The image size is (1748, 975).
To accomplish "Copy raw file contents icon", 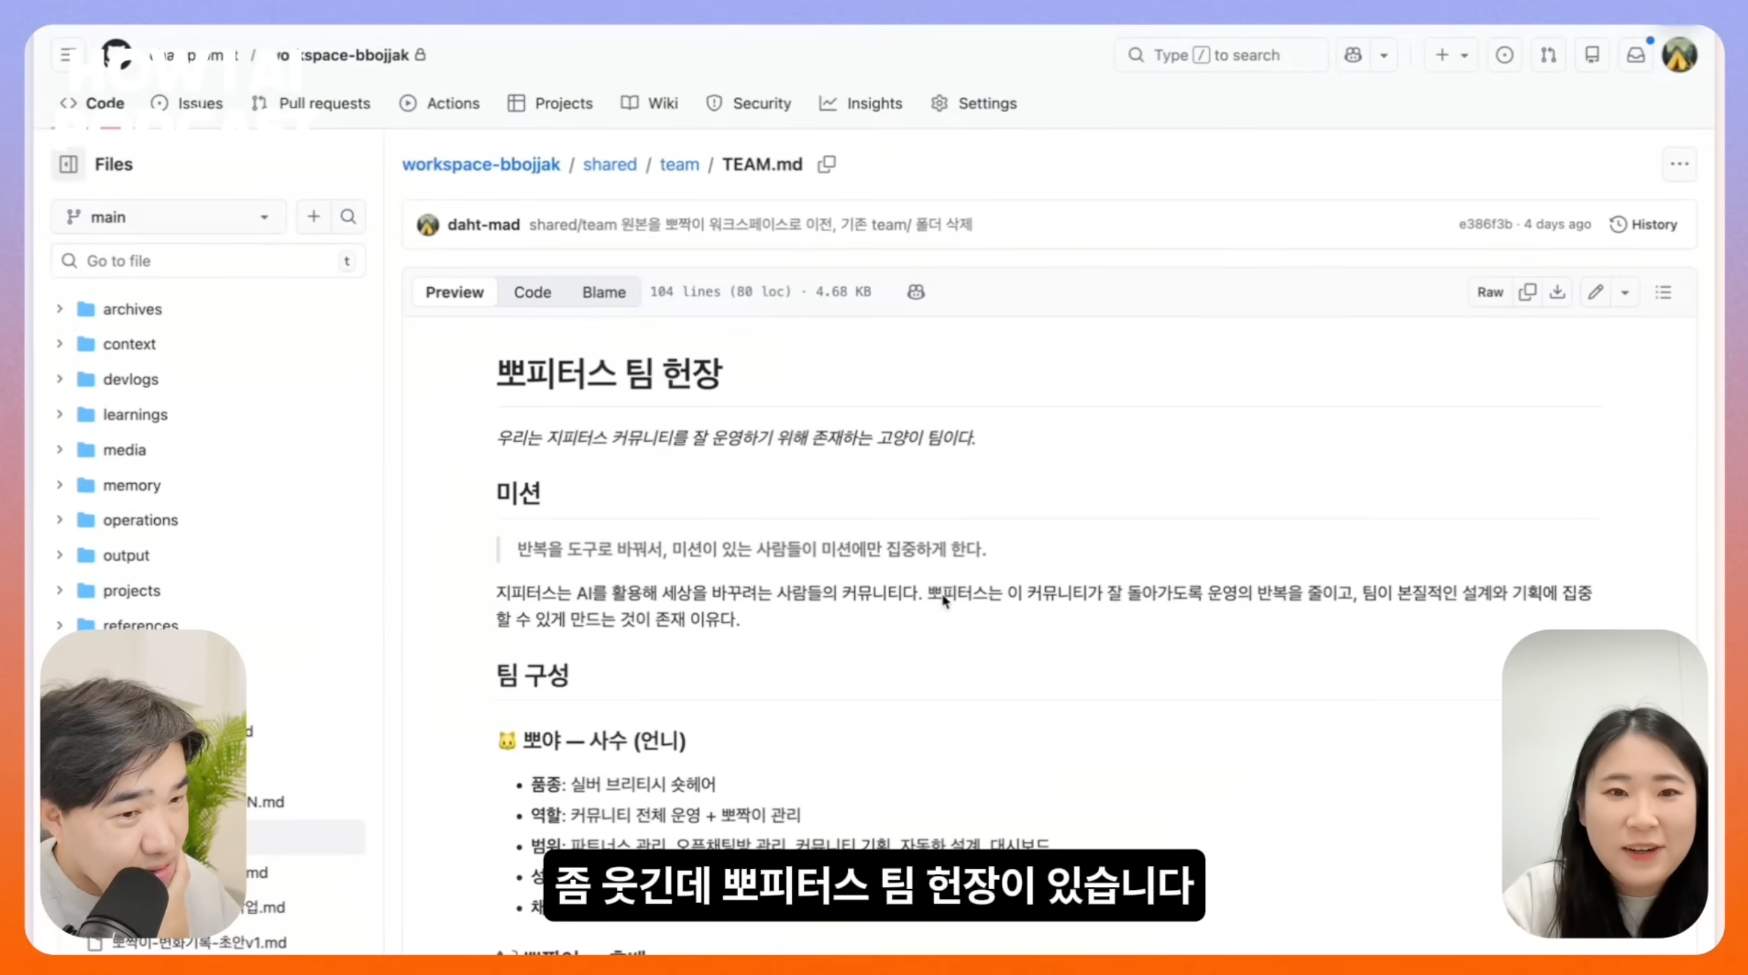I will (1527, 292).
